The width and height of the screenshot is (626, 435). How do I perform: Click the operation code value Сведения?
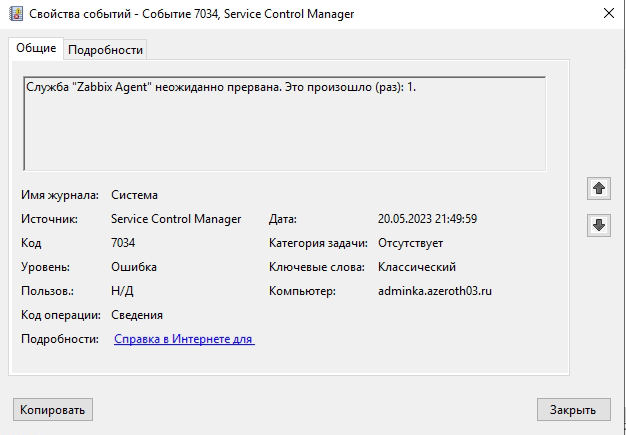click(x=137, y=315)
